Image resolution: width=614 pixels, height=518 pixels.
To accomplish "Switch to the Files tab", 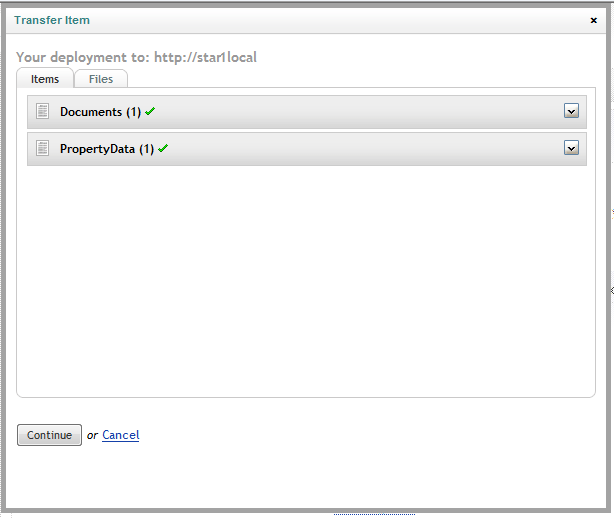I will pyautogui.click(x=101, y=79).
